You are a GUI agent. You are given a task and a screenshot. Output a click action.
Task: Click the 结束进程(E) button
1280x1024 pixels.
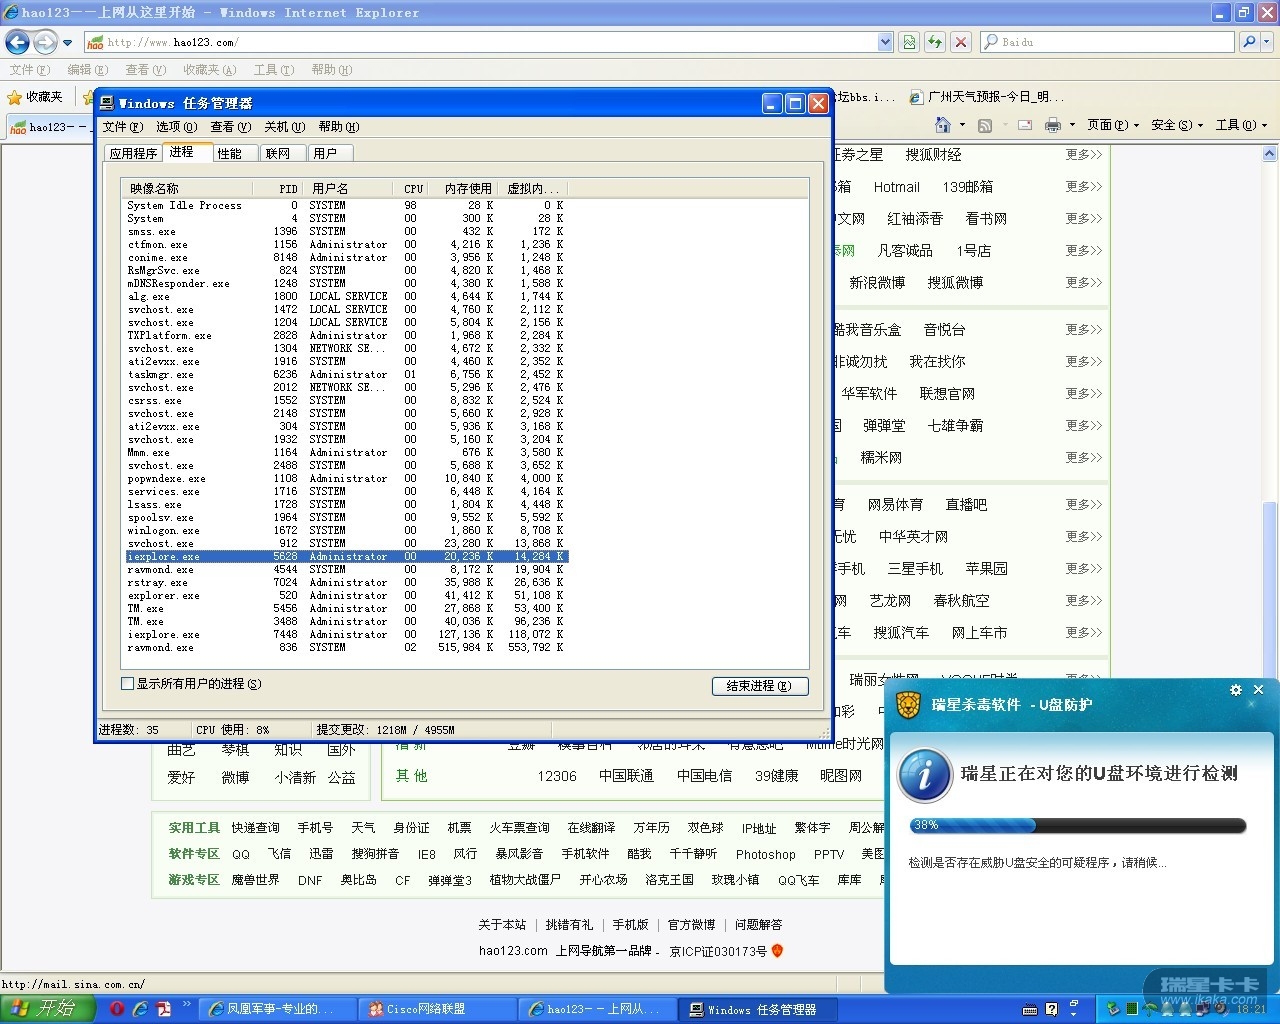pyautogui.click(x=759, y=686)
